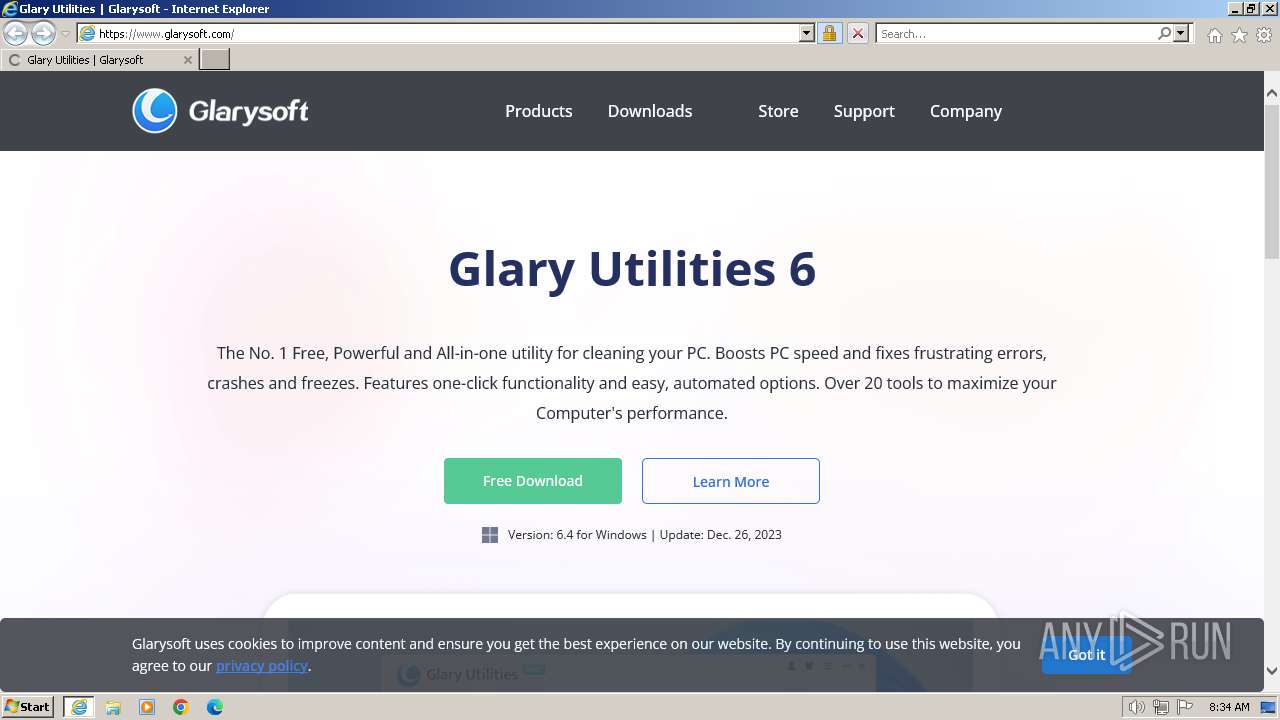Click the Glary Utilities 6 heading
The width and height of the screenshot is (1280, 720).
tap(632, 269)
